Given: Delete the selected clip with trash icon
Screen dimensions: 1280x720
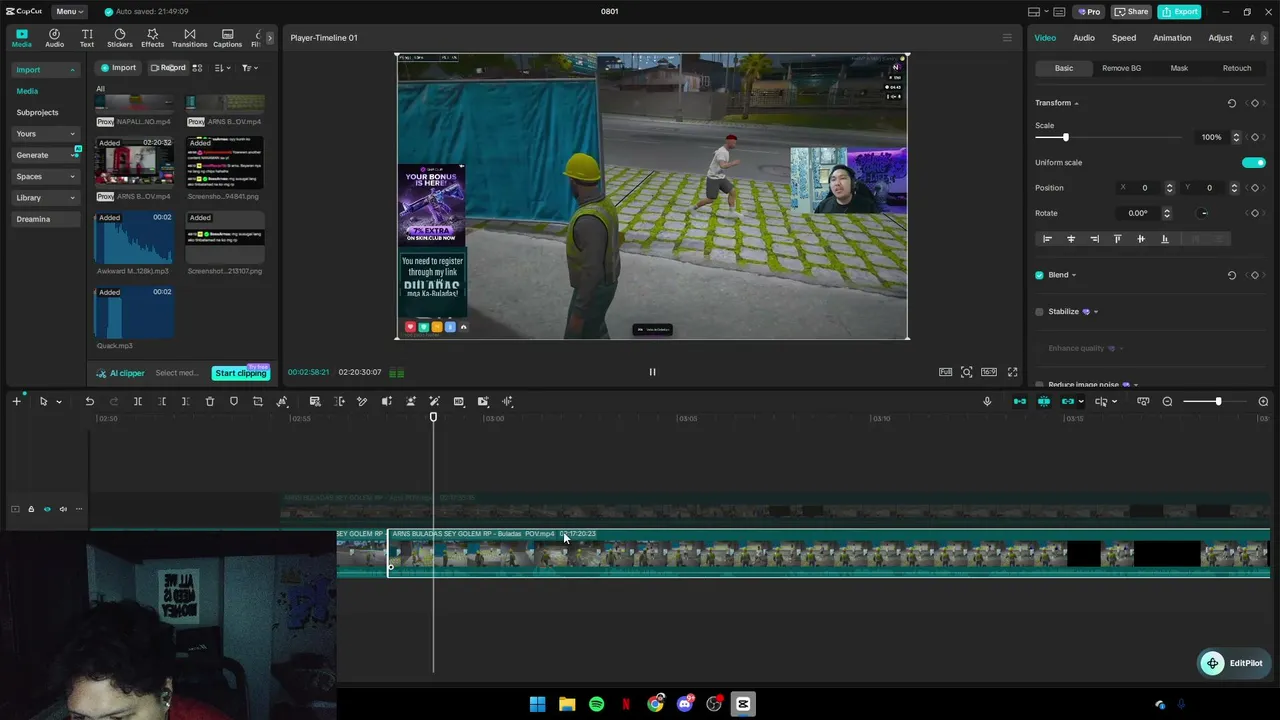Looking at the screenshot, I should pyautogui.click(x=210, y=401).
